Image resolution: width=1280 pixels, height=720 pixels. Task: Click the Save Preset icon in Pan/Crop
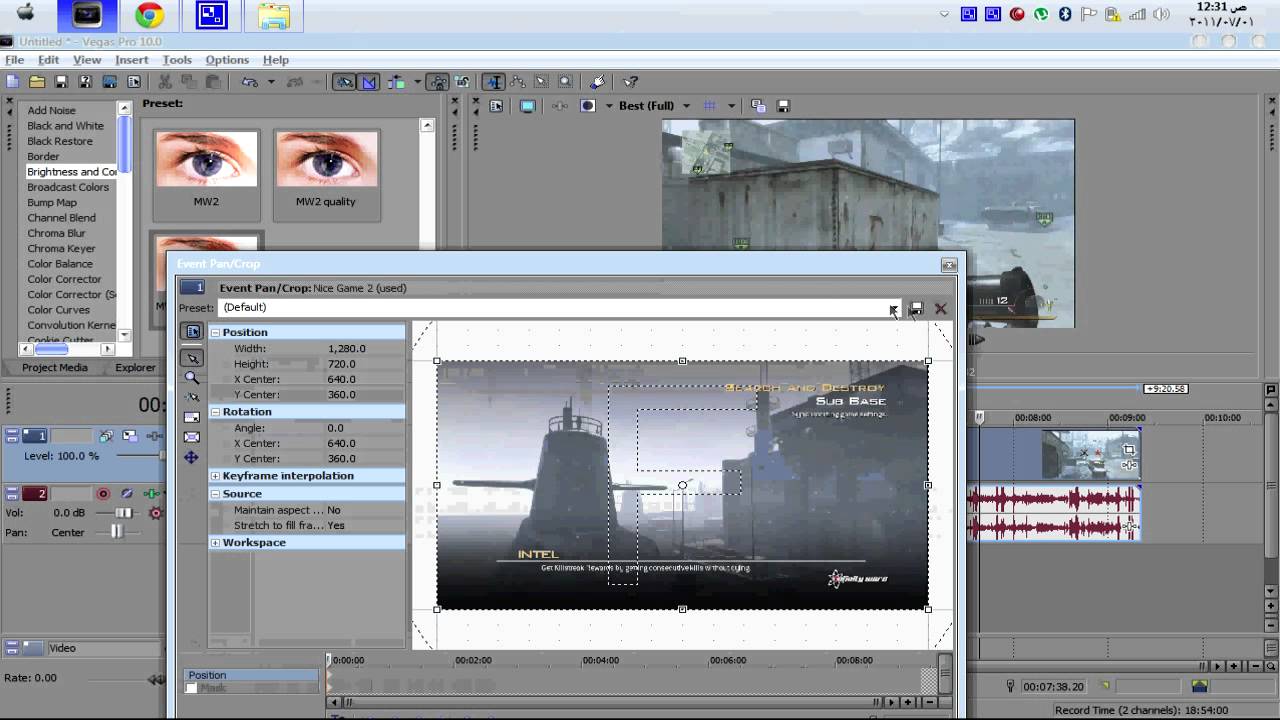[916, 309]
